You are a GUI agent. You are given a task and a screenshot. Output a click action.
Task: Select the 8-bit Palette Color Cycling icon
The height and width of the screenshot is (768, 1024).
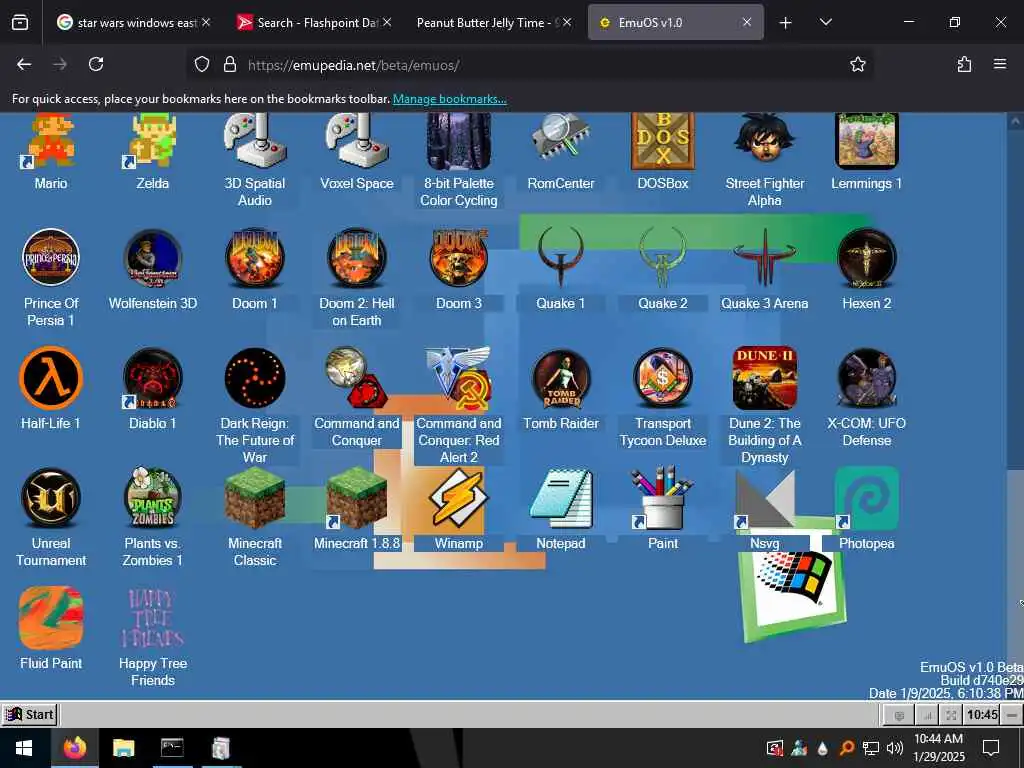pos(458,140)
